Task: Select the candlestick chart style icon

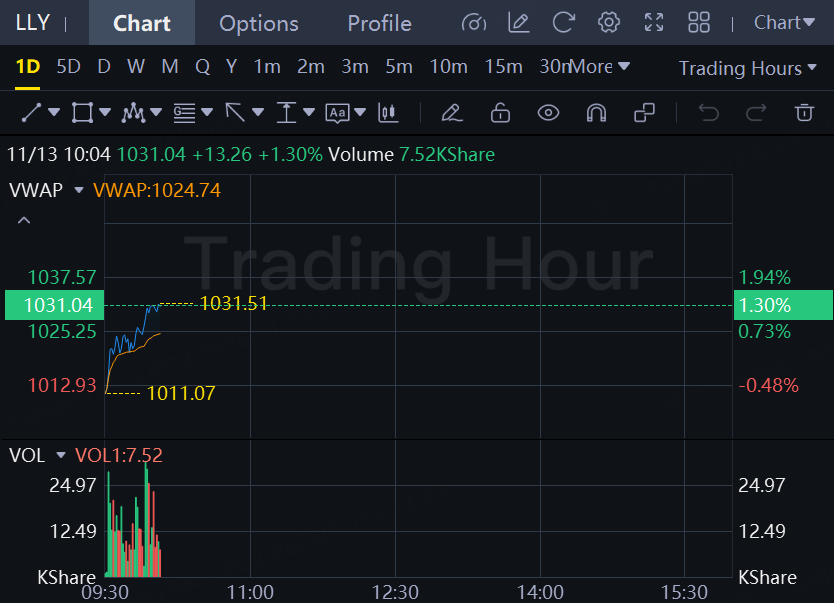Action: coord(388,113)
